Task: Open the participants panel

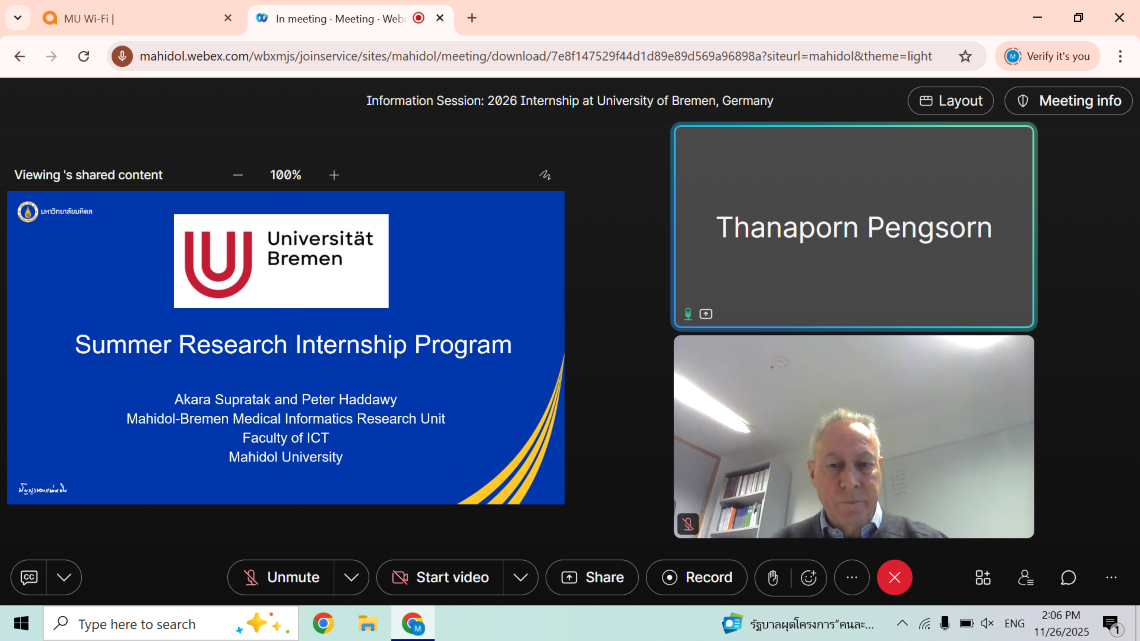Action: [x=1025, y=578]
